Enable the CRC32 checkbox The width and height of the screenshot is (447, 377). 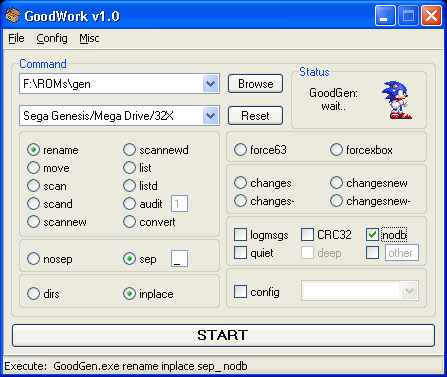coord(307,235)
